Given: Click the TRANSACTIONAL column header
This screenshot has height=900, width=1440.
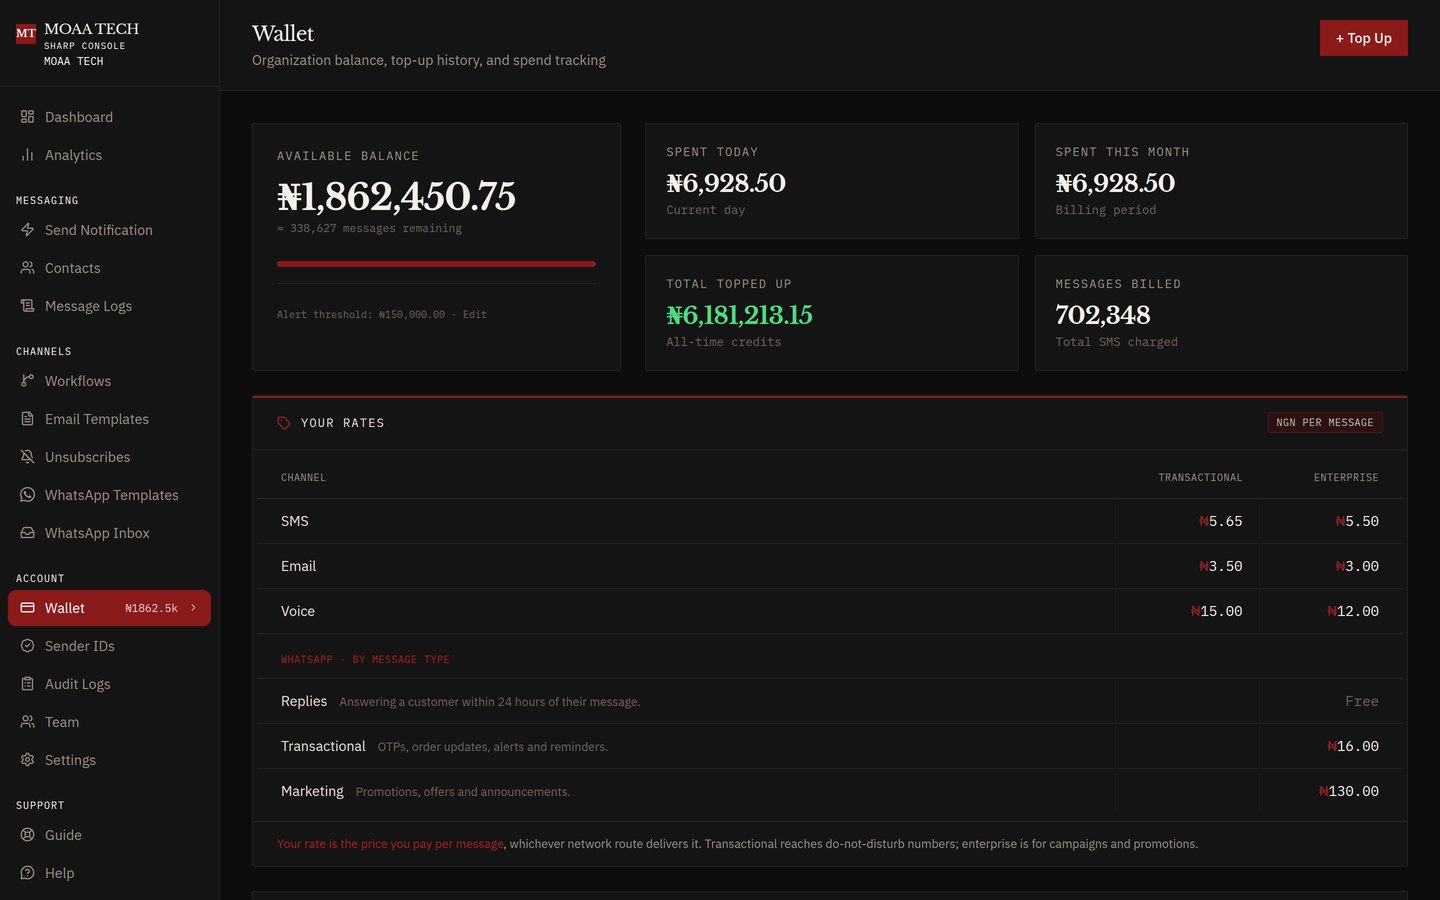Looking at the screenshot, I should tap(1200, 478).
